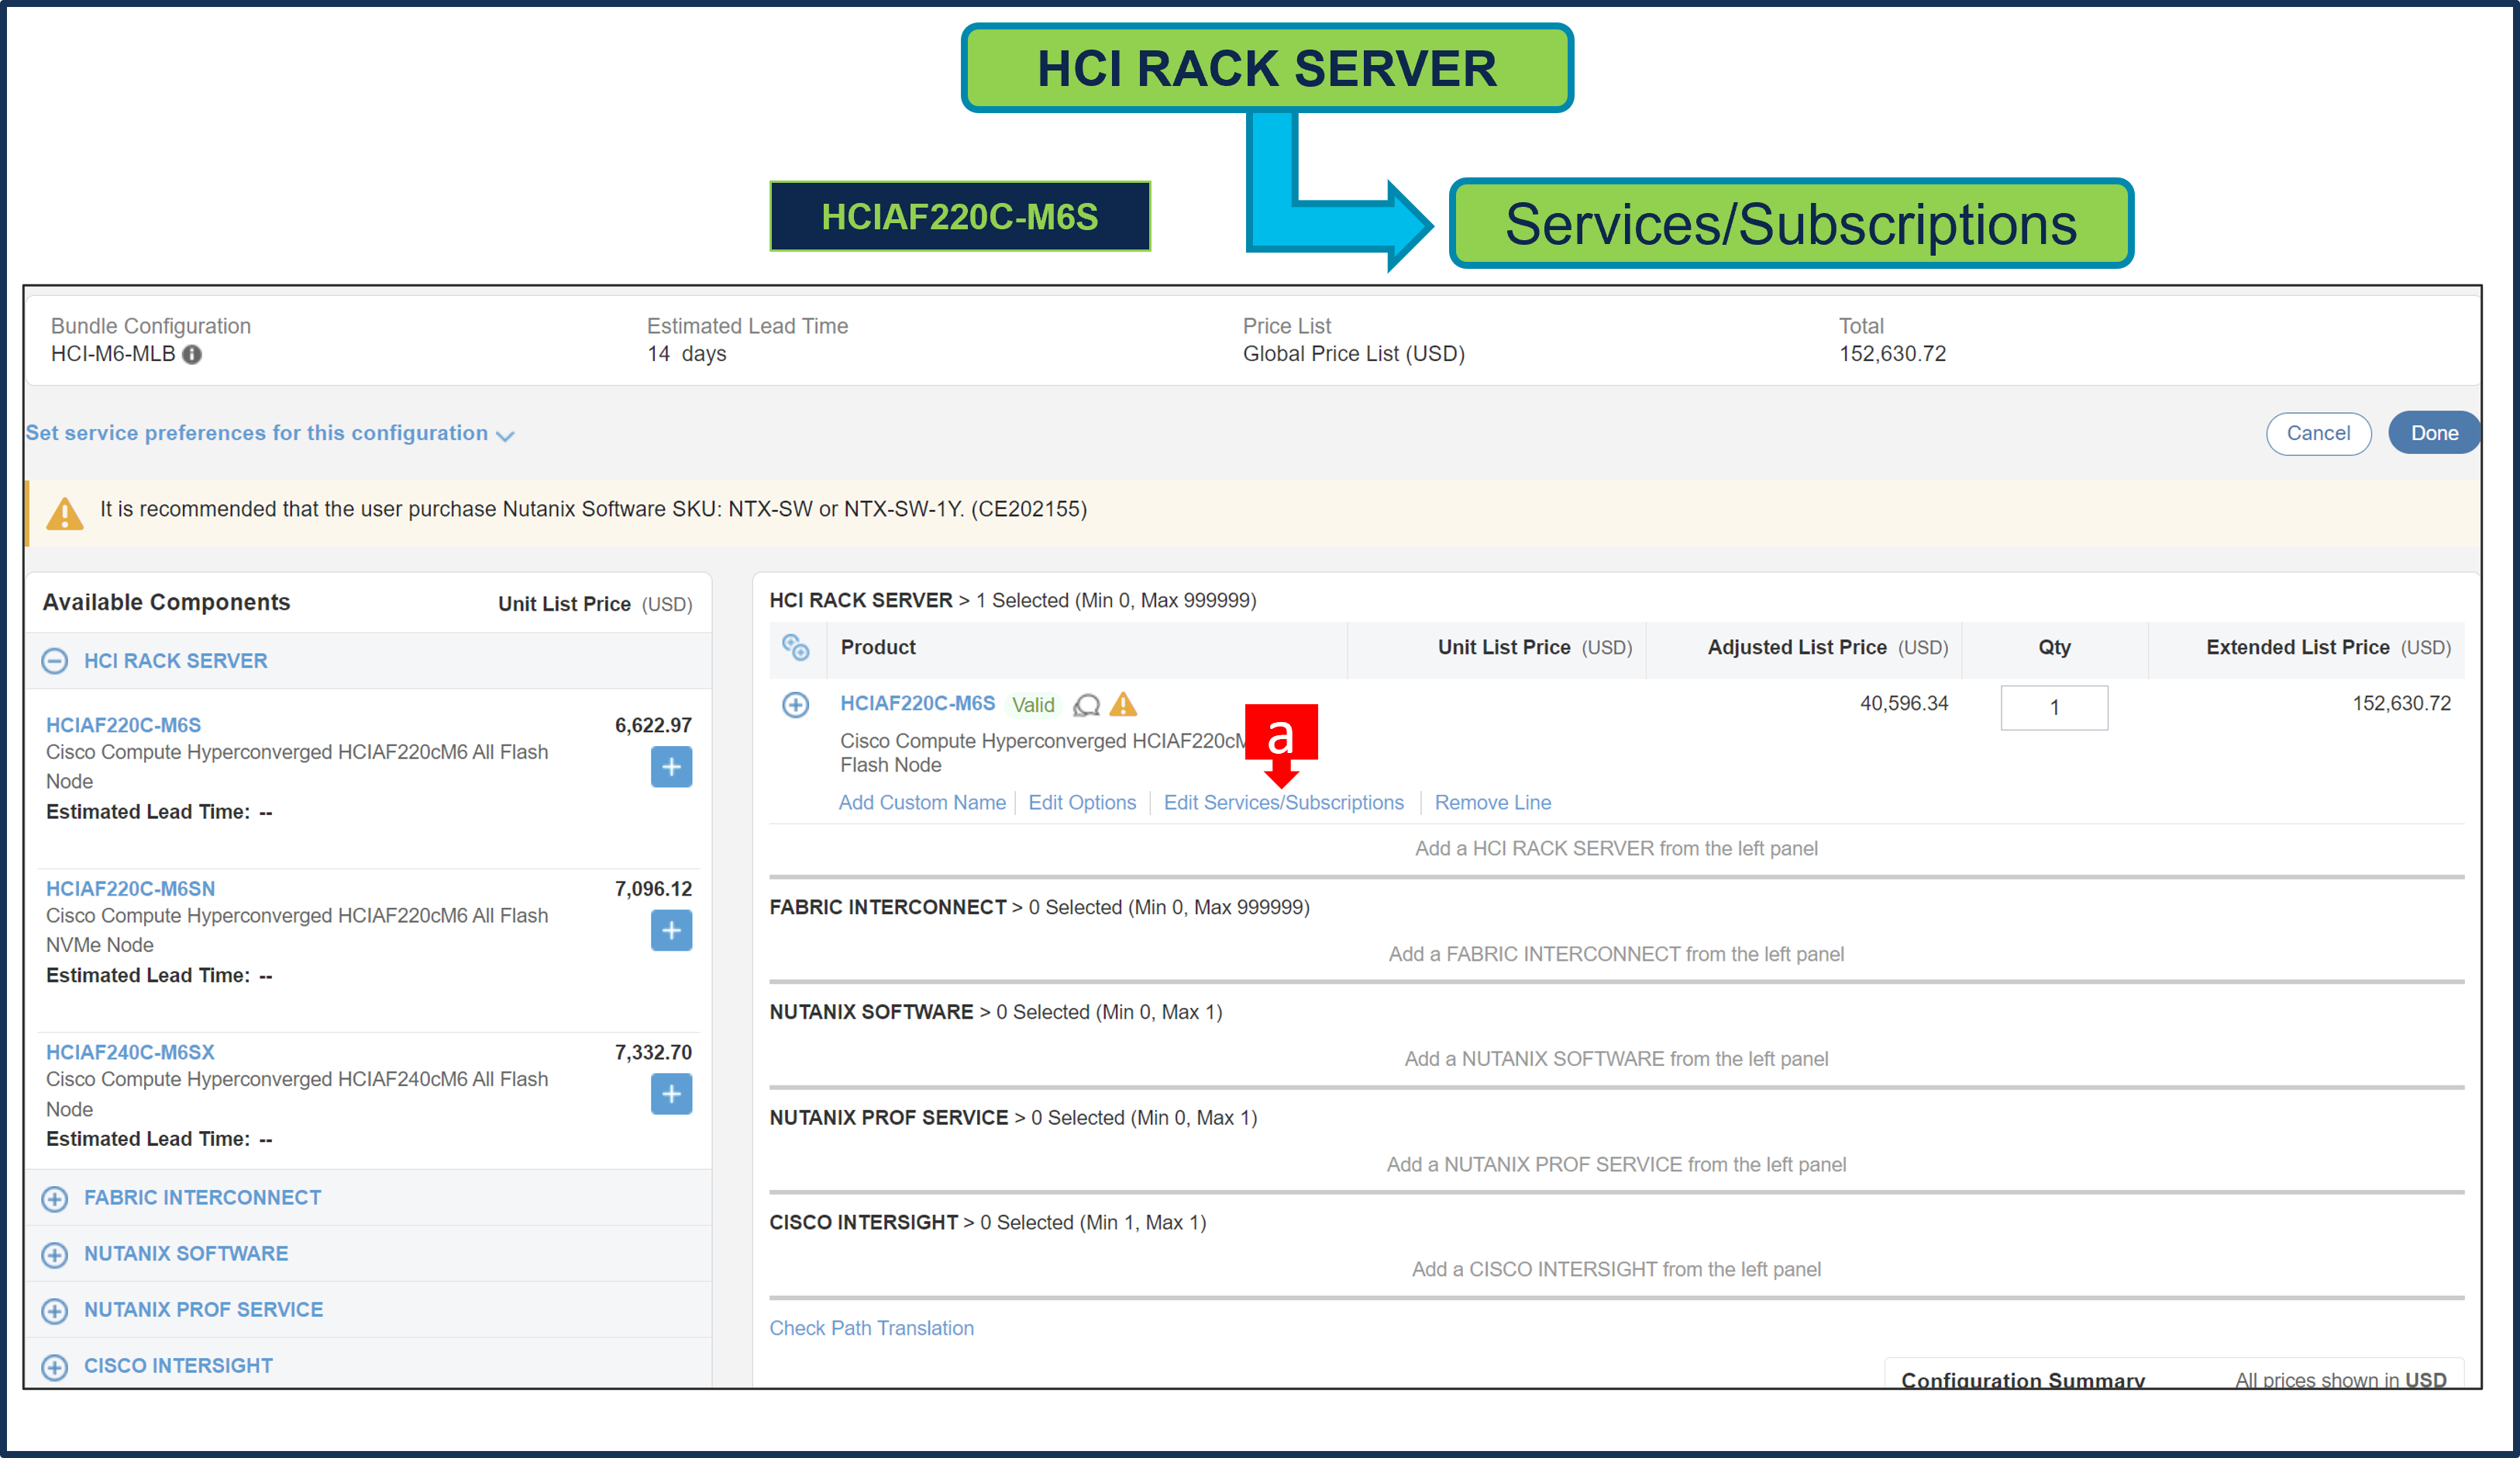Click 'Add a FABRIC INTERCONNECT from the left panel' text
This screenshot has height=1458, width=2520.
point(1615,954)
